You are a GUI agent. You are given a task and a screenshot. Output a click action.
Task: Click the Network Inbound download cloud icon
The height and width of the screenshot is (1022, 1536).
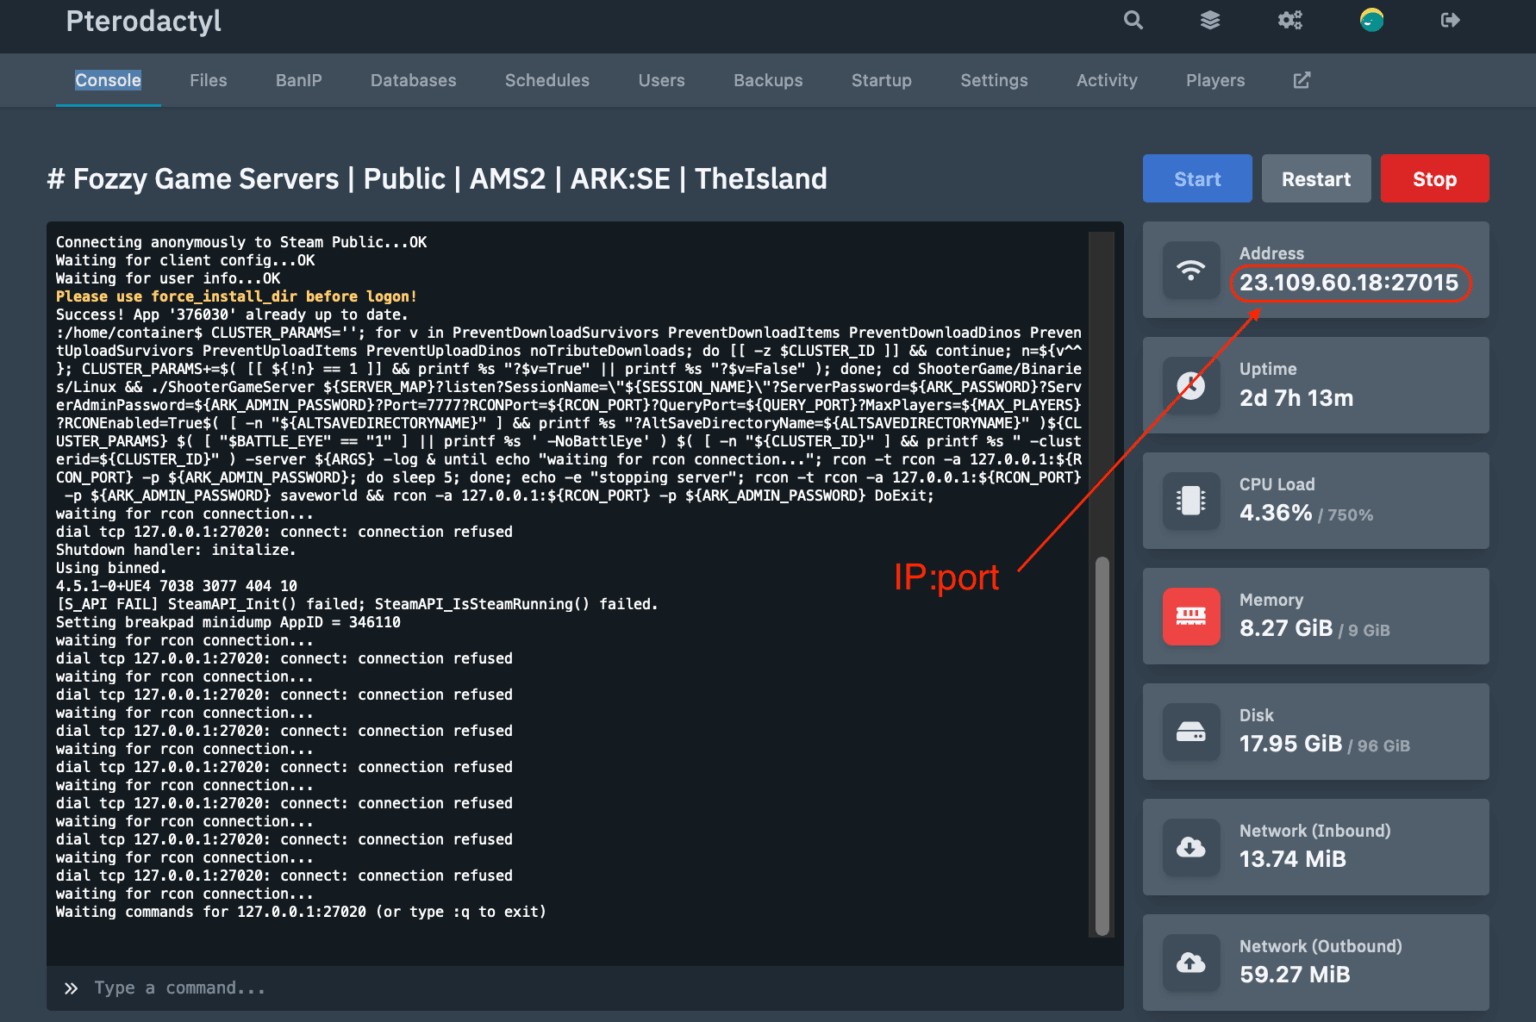click(1191, 847)
